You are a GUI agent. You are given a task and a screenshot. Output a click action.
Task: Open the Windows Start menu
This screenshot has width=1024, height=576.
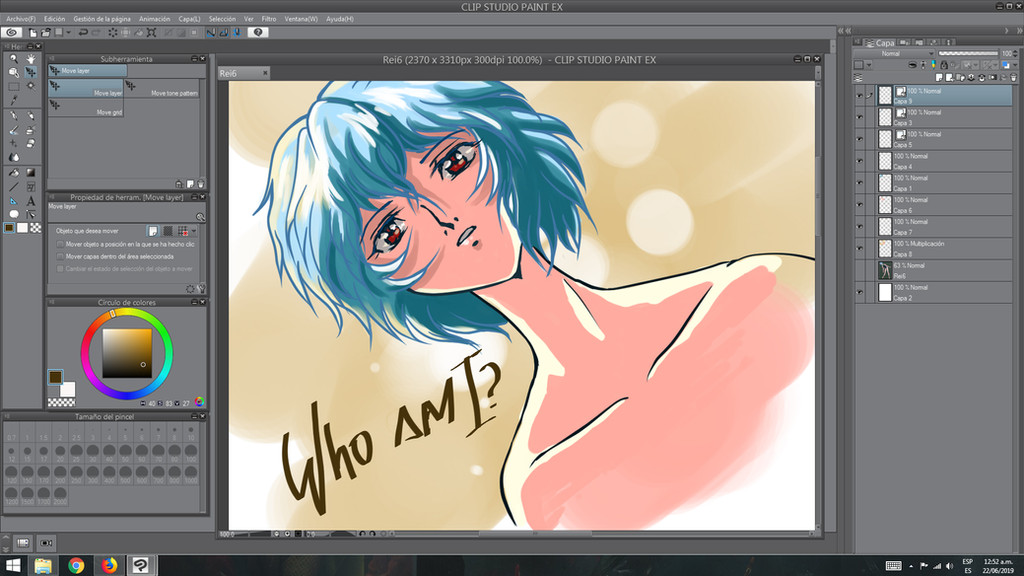13,565
